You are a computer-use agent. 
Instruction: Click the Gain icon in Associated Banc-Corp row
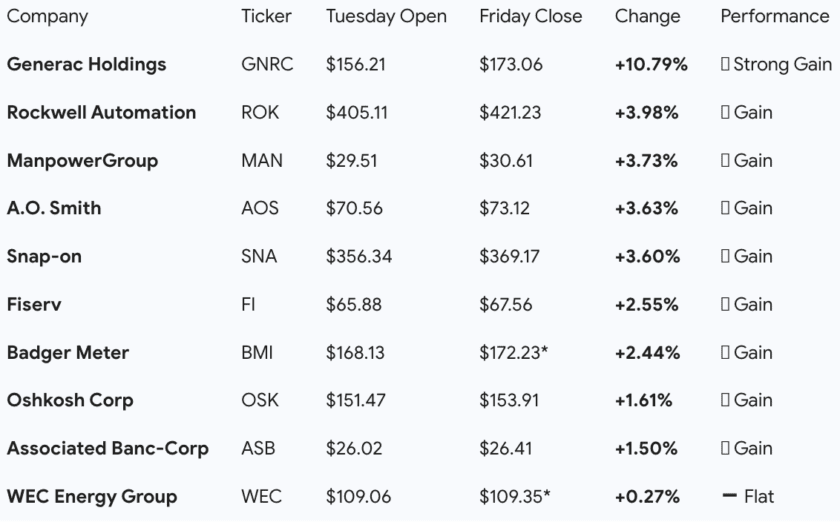coord(725,449)
